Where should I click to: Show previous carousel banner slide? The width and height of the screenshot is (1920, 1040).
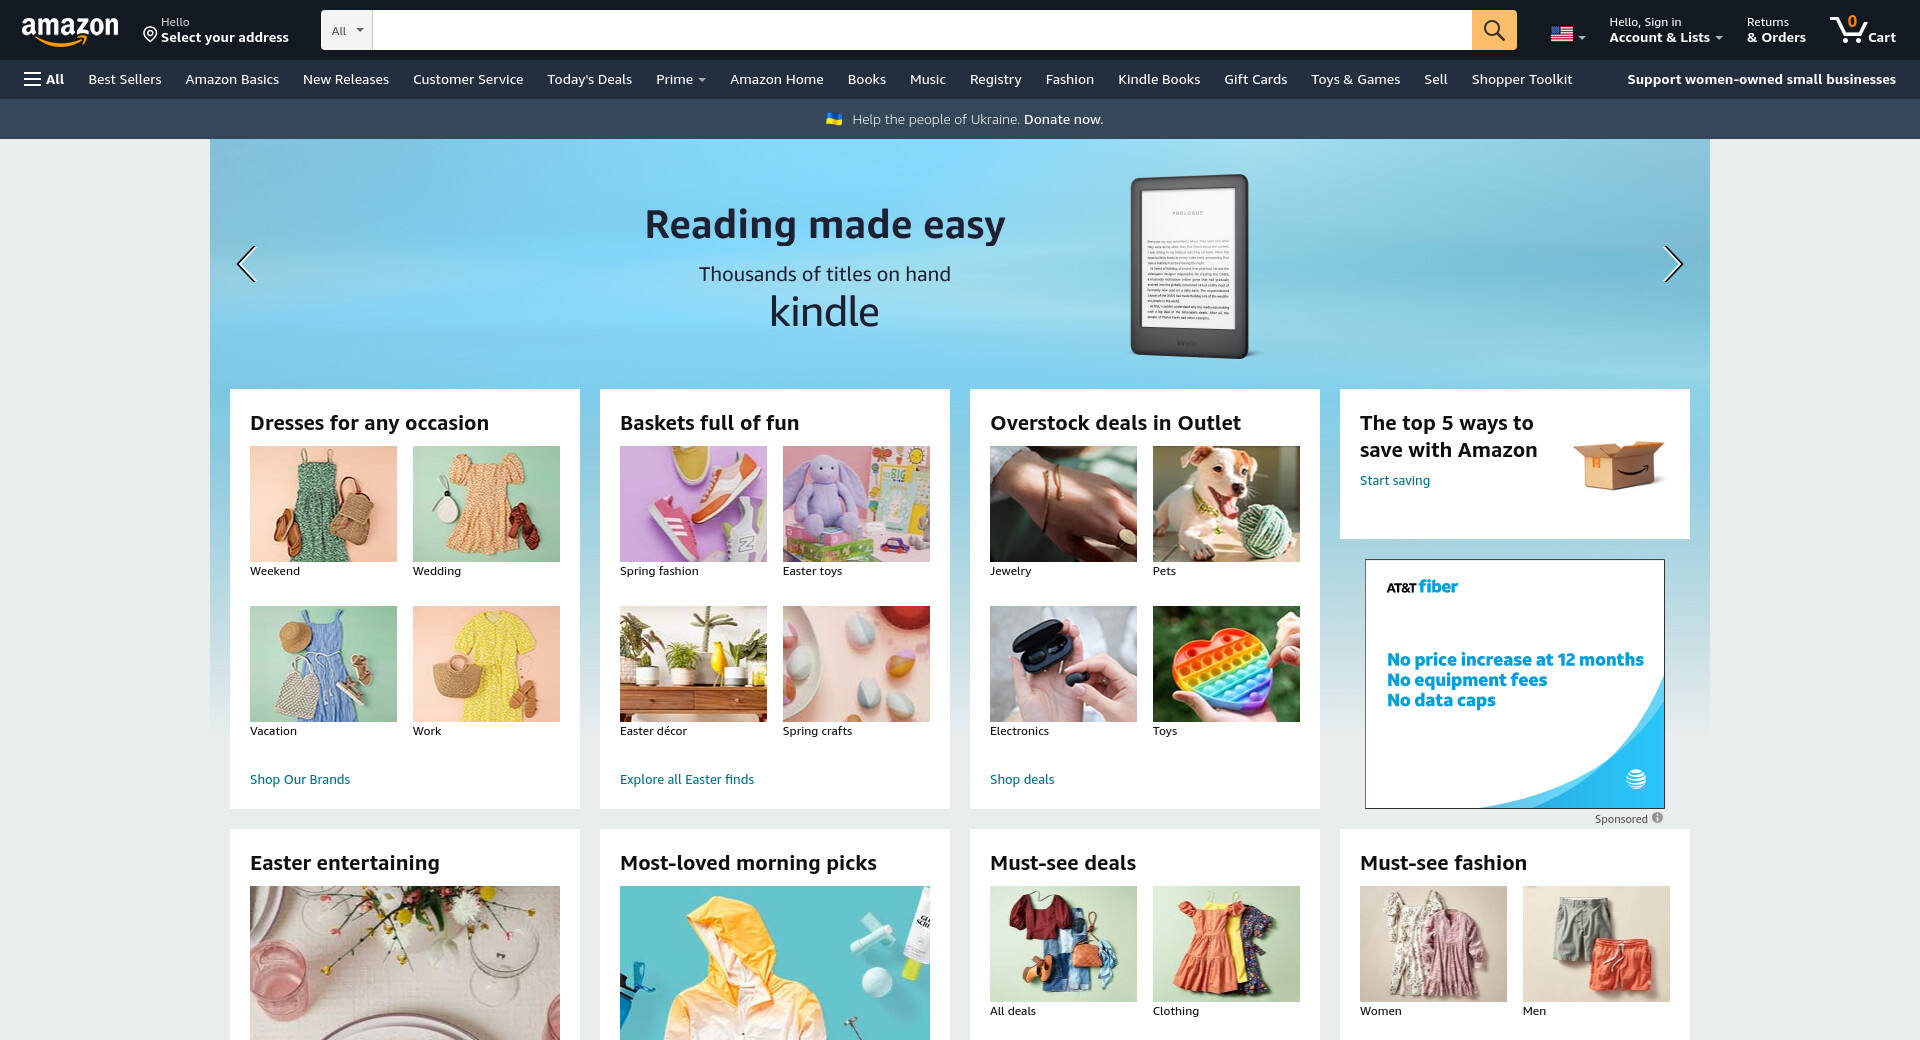[x=246, y=264]
